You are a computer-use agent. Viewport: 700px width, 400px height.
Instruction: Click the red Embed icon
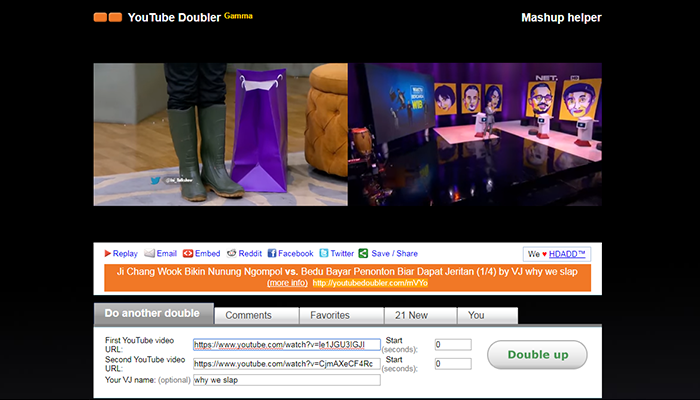coord(187,254)
